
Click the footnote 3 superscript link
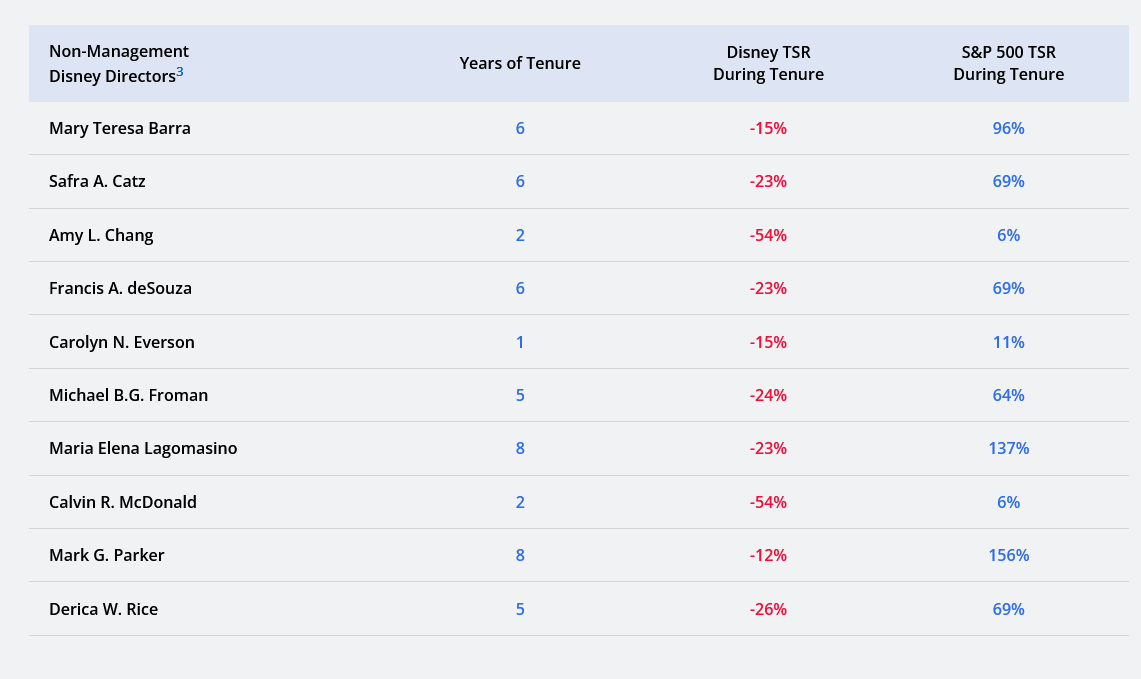(x=180, y=71)
